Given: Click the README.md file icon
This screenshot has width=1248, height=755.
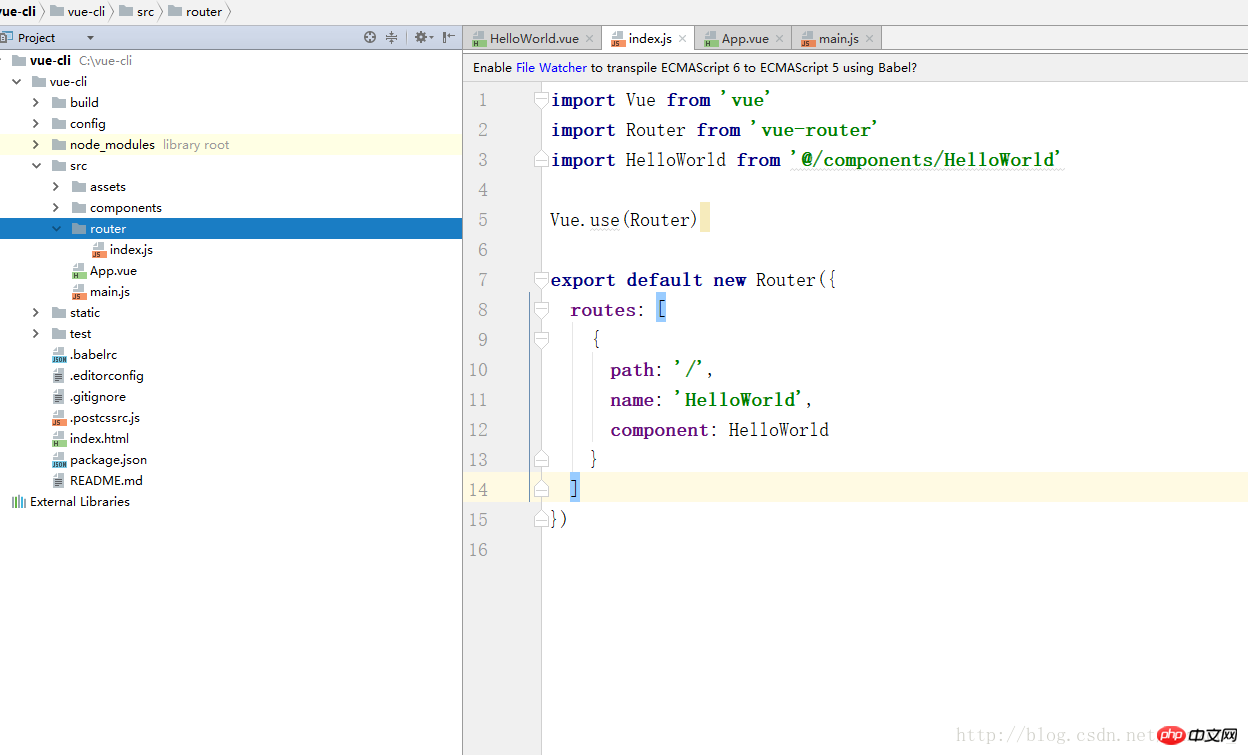Looking at the screenshot, I should [x=59, y=481].
